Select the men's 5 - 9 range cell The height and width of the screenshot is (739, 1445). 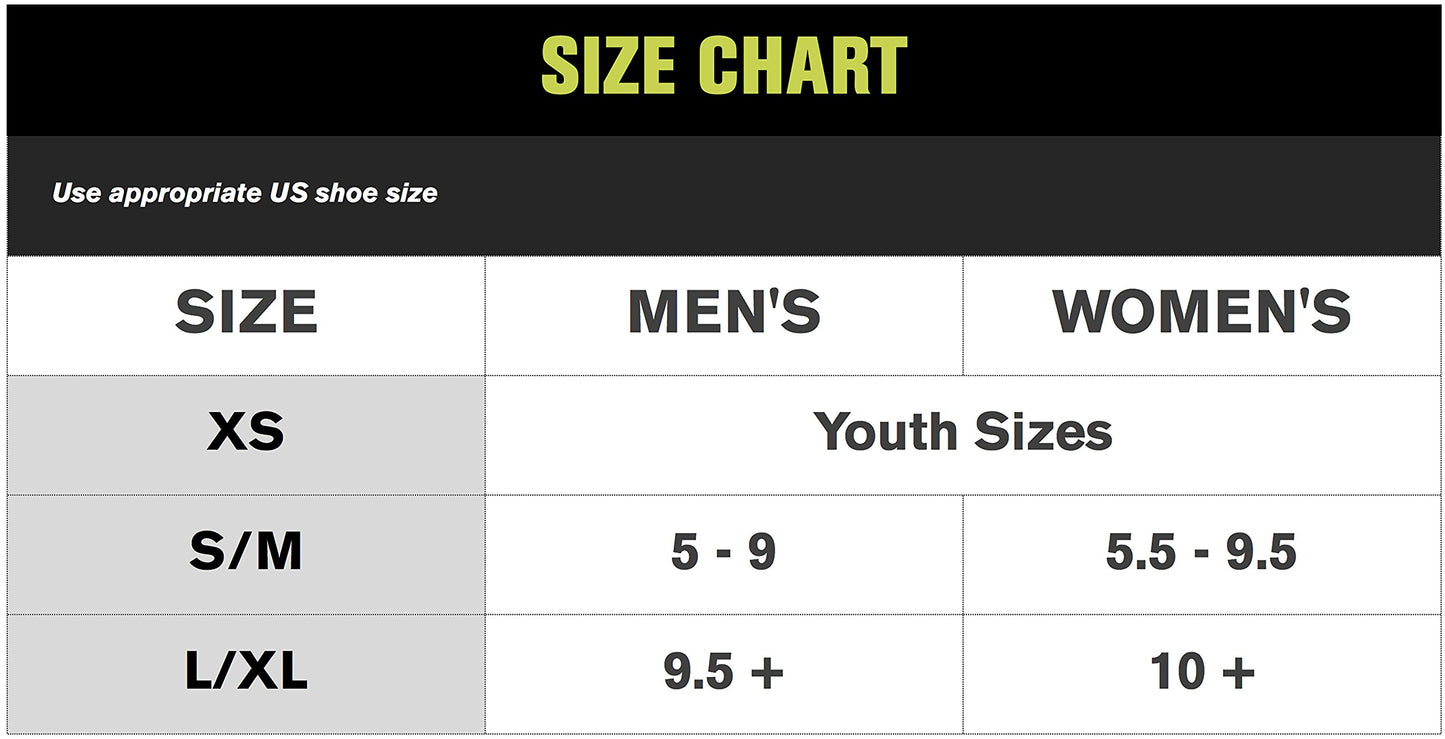(x=724, y=553)
